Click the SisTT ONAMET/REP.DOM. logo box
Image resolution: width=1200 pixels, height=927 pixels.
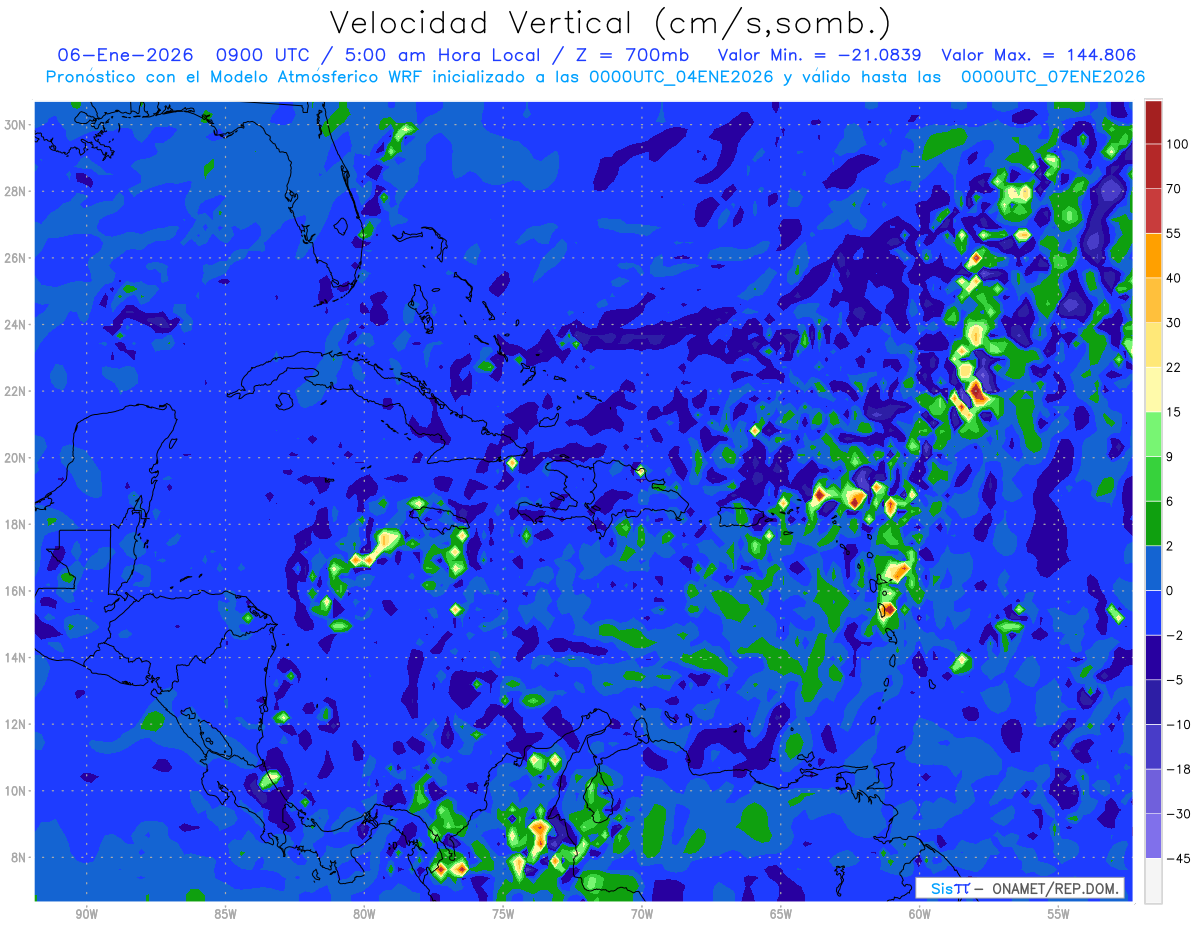click(x=1020, y=889)
